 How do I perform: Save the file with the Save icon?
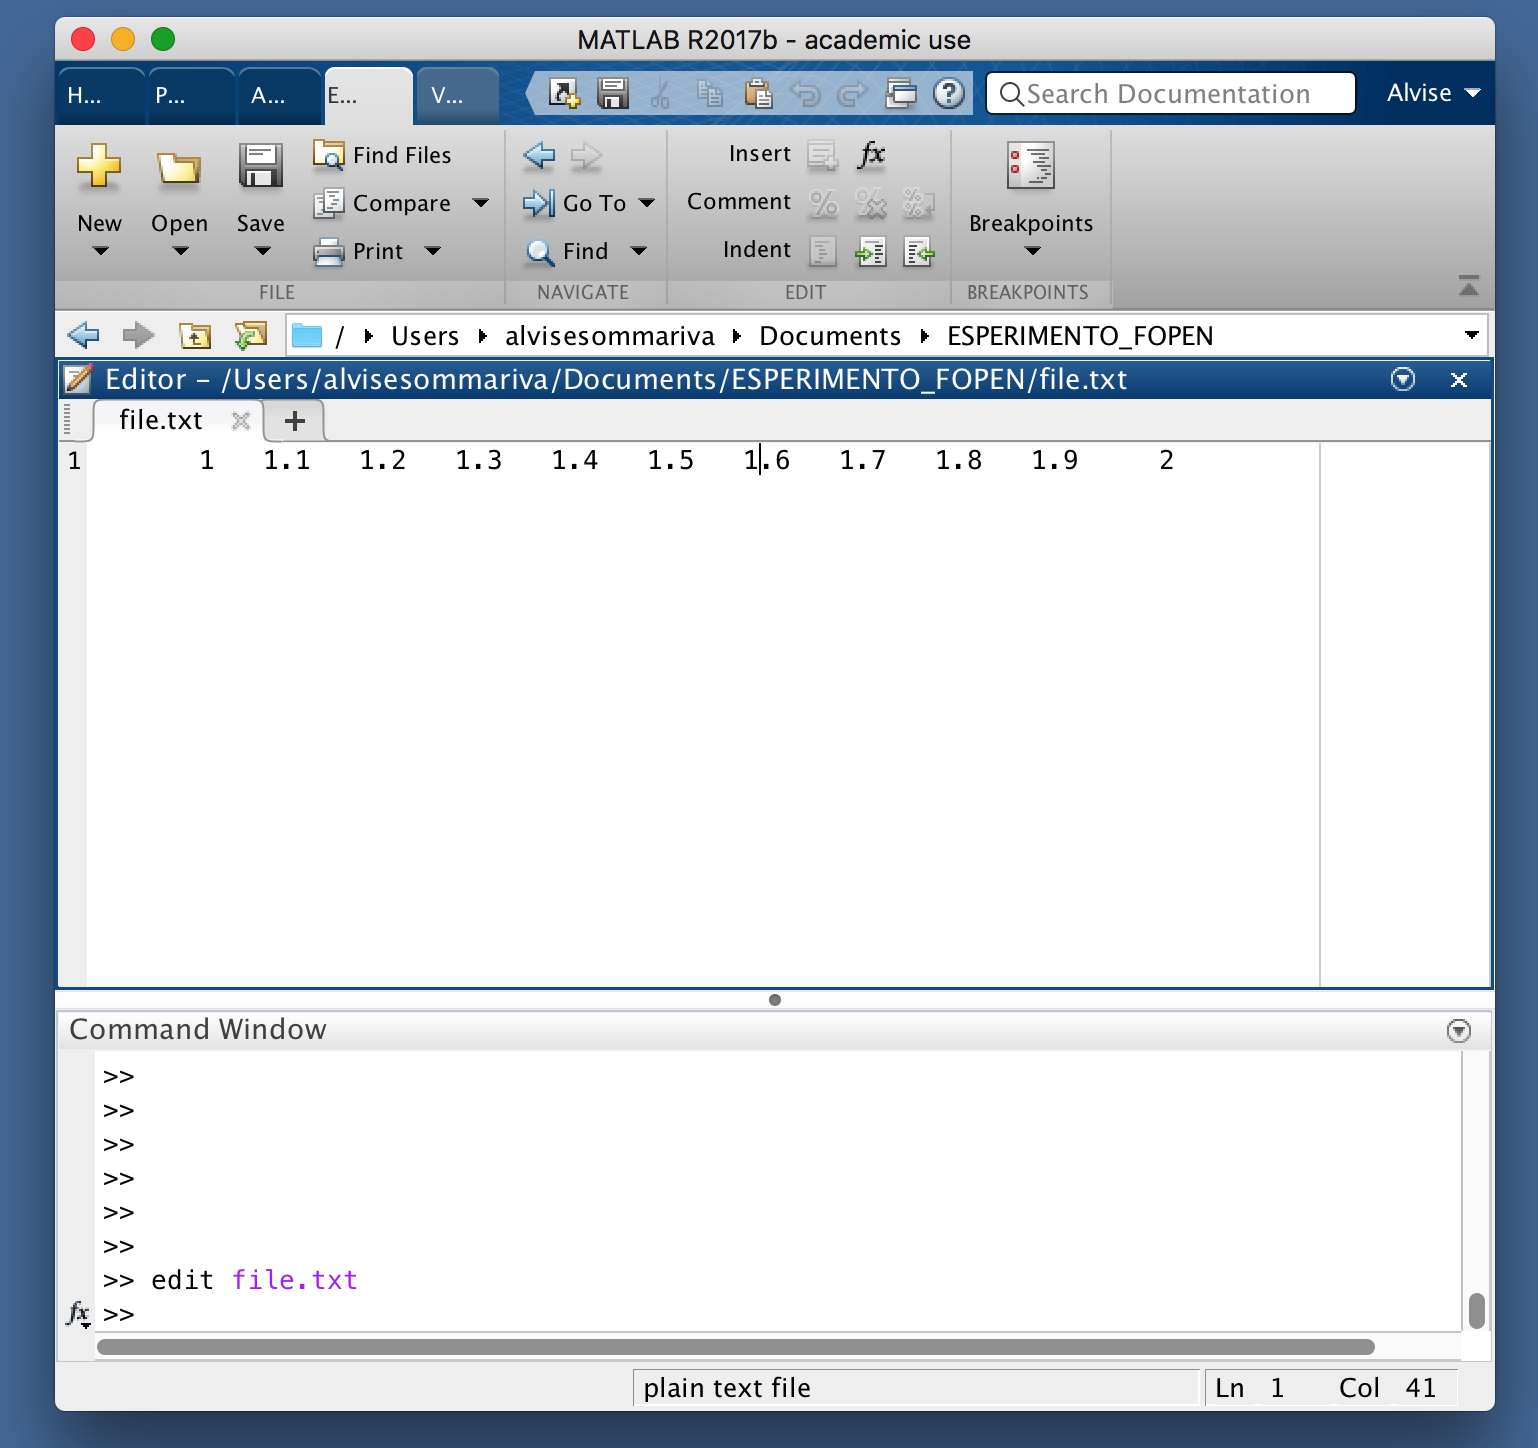click(260, 166)
